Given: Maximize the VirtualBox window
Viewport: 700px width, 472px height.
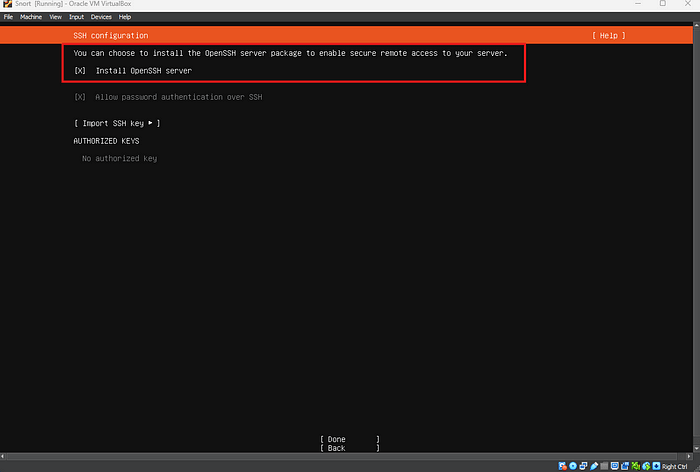Looking at the screenshot, I should [663, 4].
